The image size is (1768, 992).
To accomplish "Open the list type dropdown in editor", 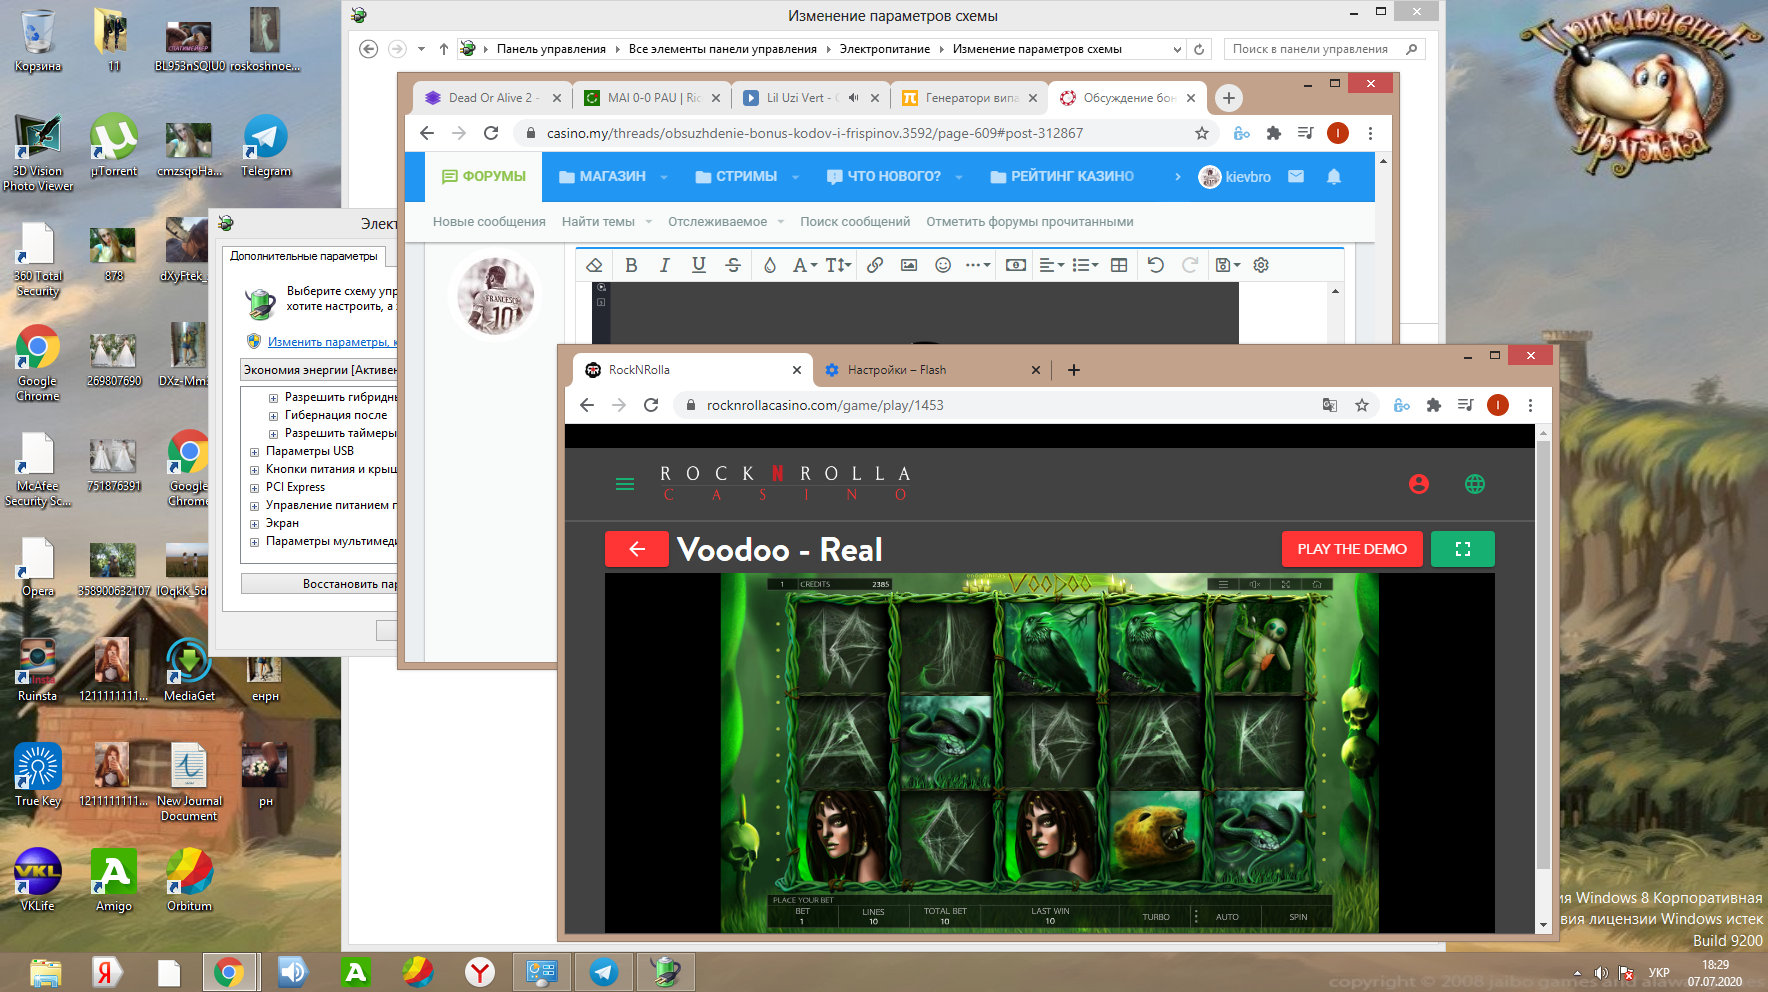I will [x=1086, y=265].
